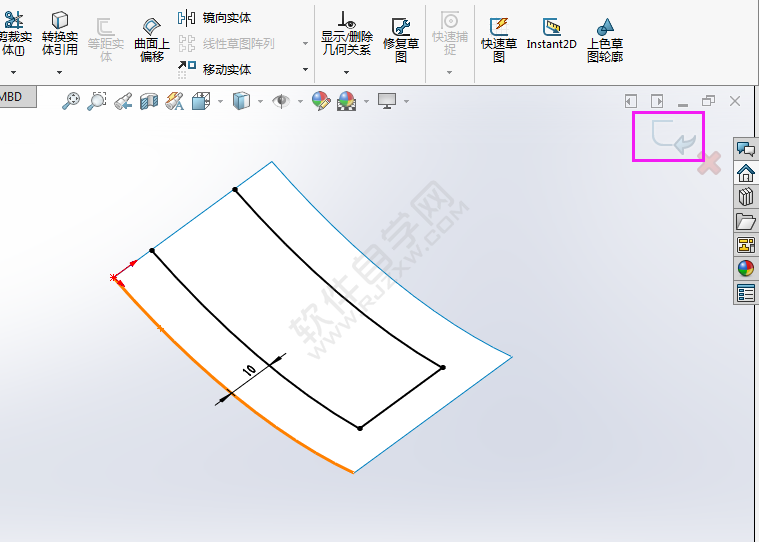Viewport: 759px width, 542px height.
Task: Open Appearances color ball in task pane
Action: (x=746, y=268)
